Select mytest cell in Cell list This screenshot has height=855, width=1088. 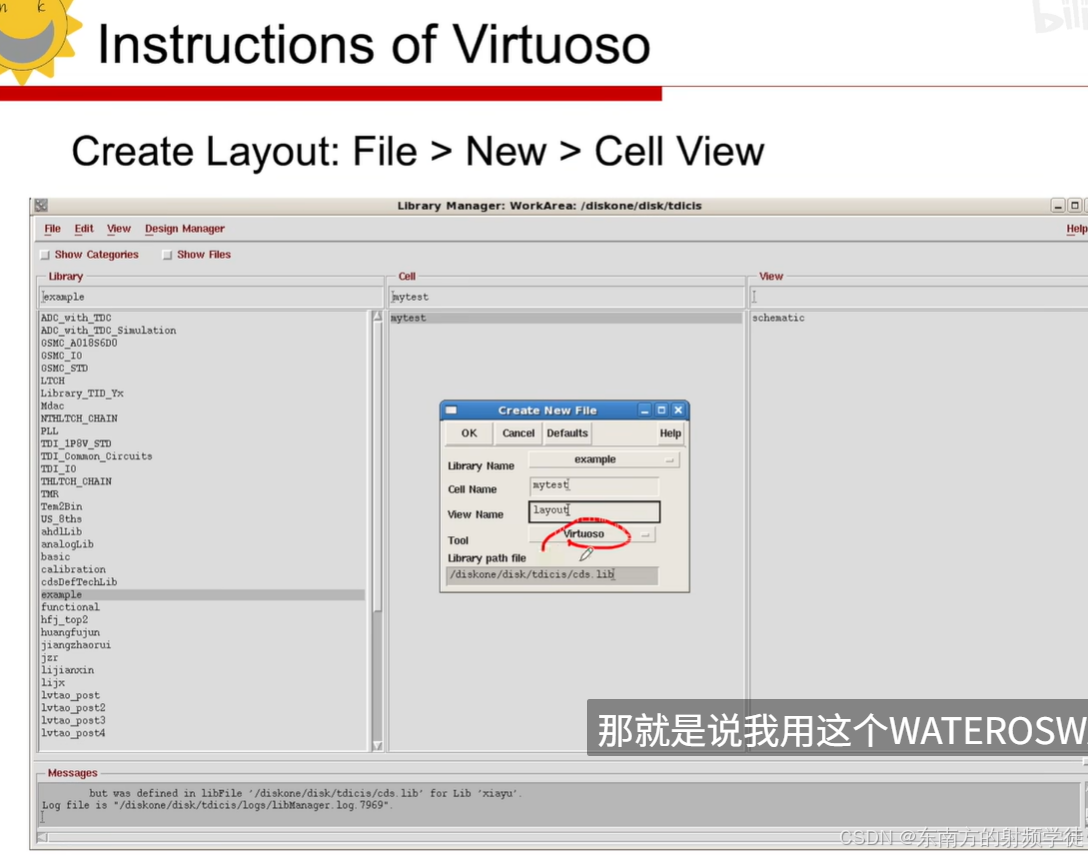pos(566,318)
